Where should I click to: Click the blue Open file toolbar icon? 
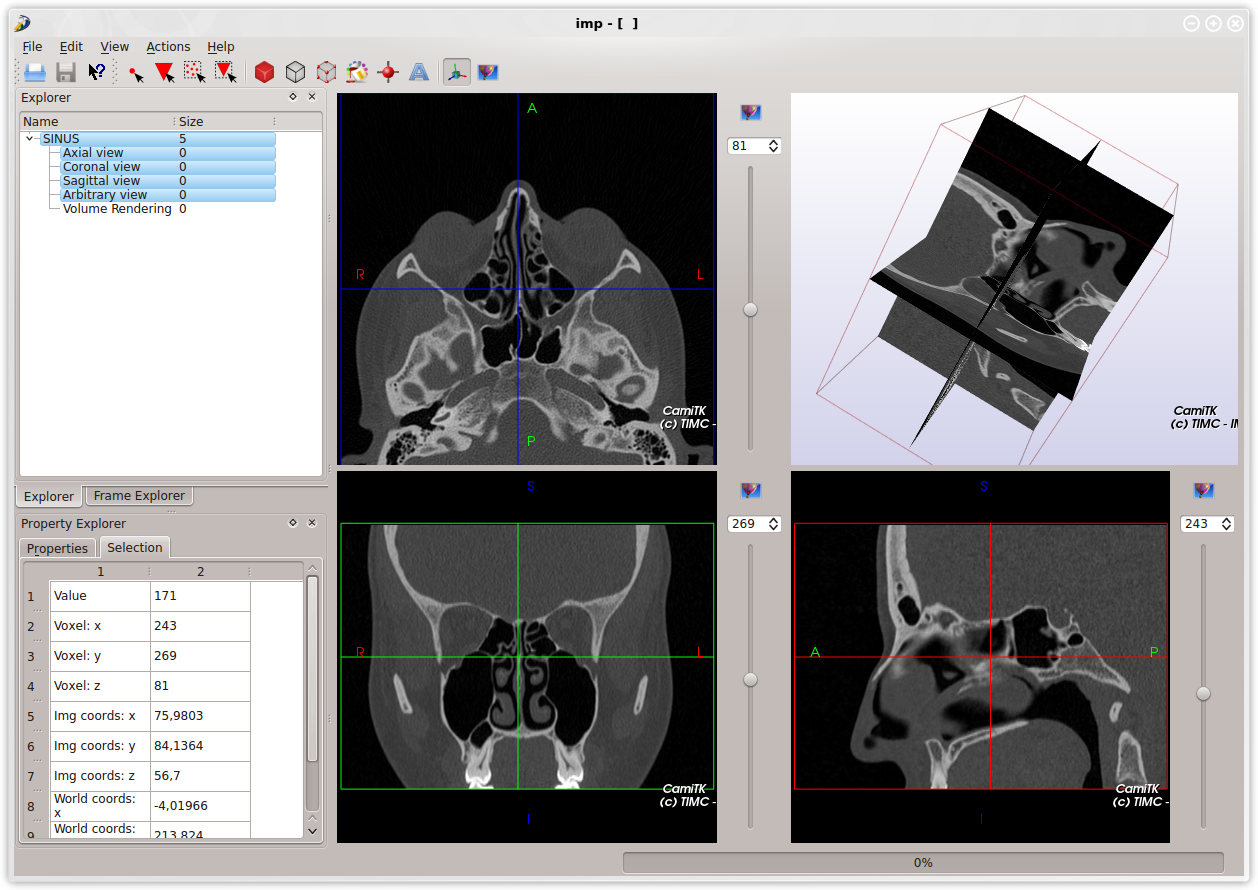35,72
